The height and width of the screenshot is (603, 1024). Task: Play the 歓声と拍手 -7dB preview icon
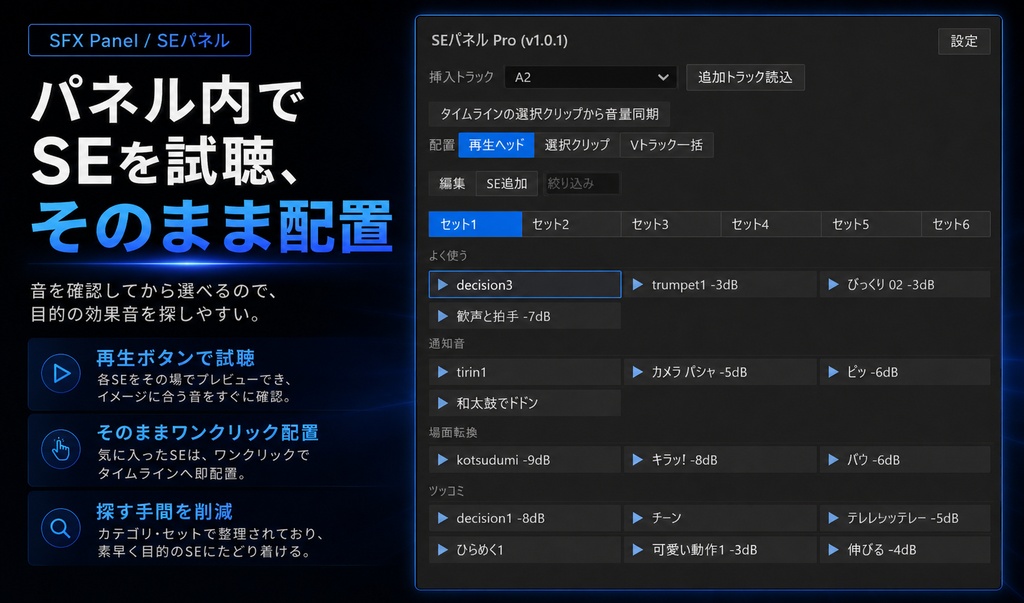(x=443, y=316)
